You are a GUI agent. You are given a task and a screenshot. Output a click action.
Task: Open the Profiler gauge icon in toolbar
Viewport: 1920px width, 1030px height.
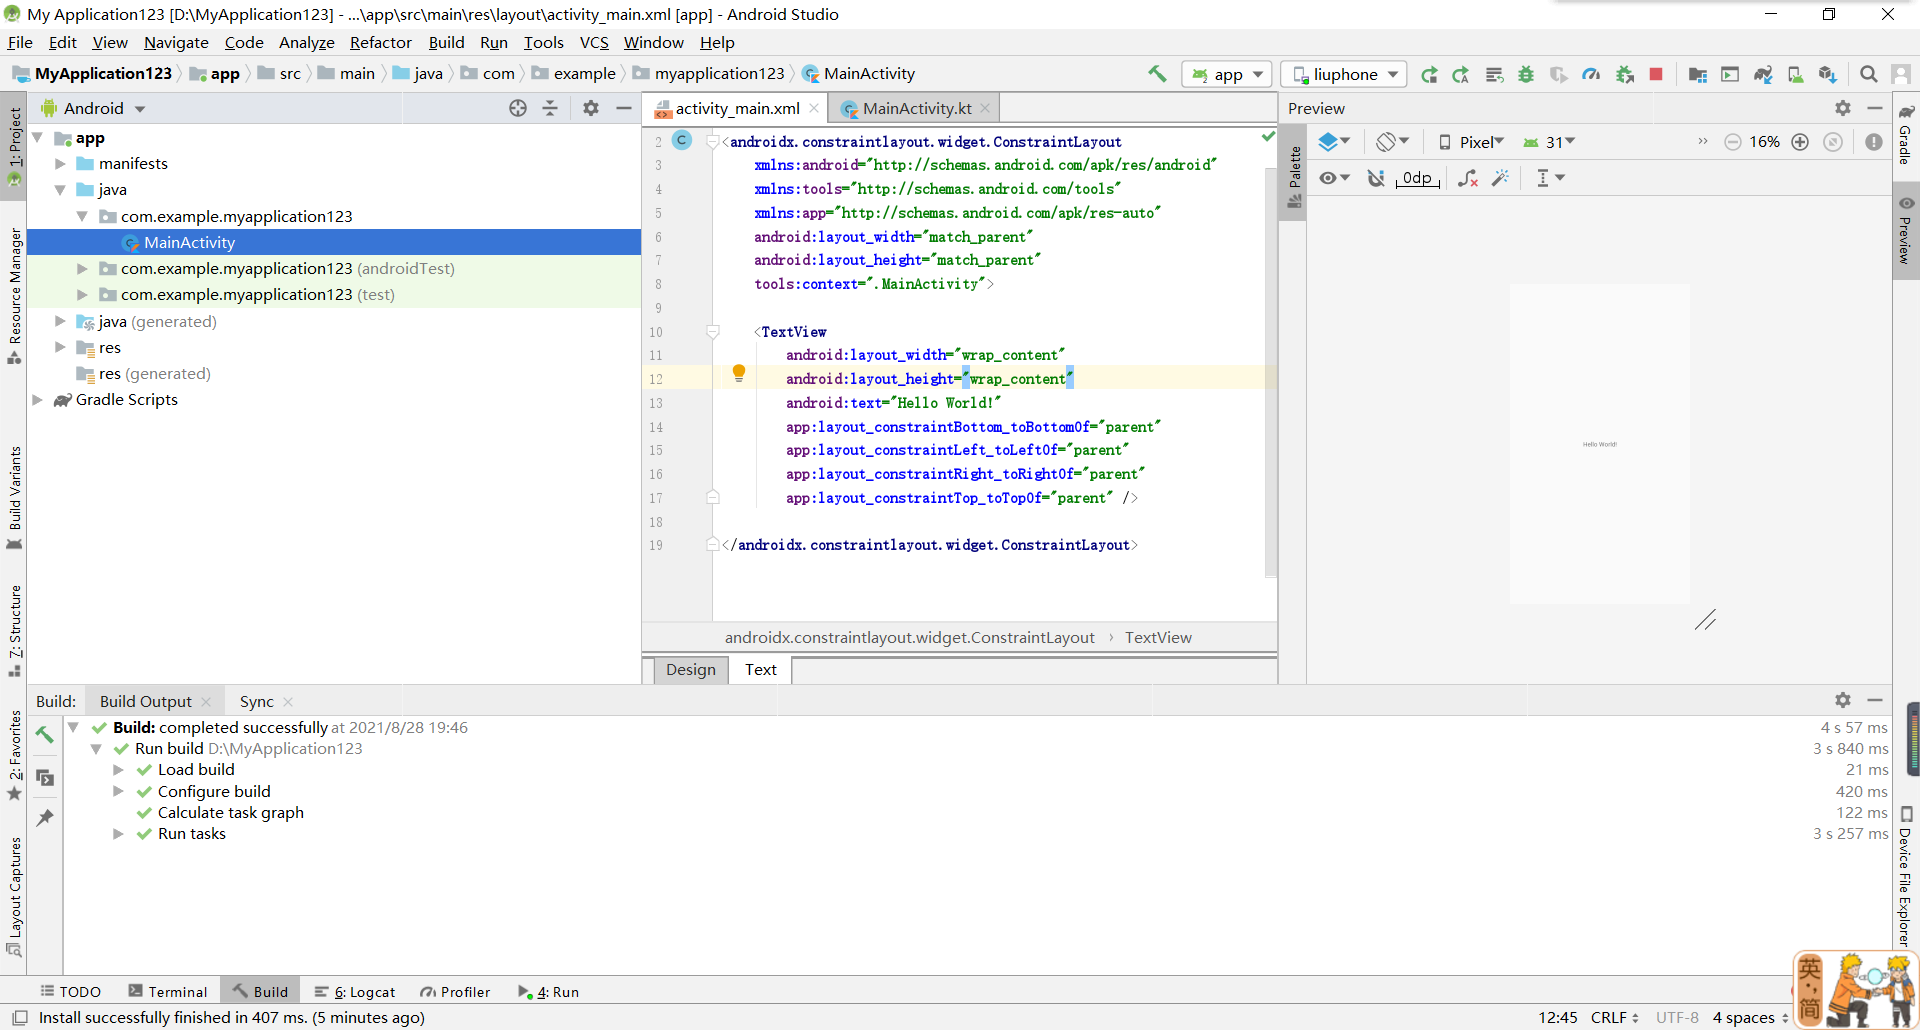click(x=1591, y=74)
